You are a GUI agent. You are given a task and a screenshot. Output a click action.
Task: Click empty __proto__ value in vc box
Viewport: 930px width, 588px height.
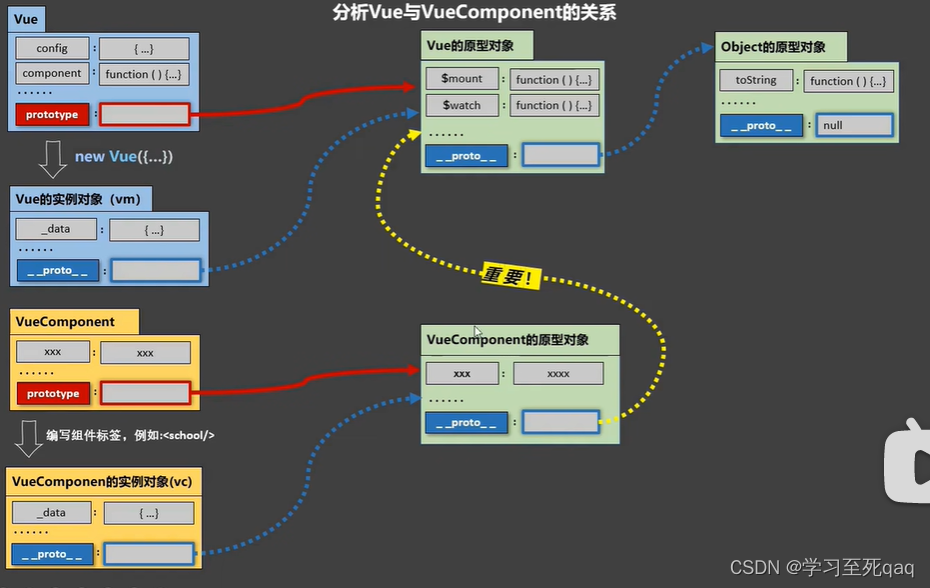click(149, 554)
